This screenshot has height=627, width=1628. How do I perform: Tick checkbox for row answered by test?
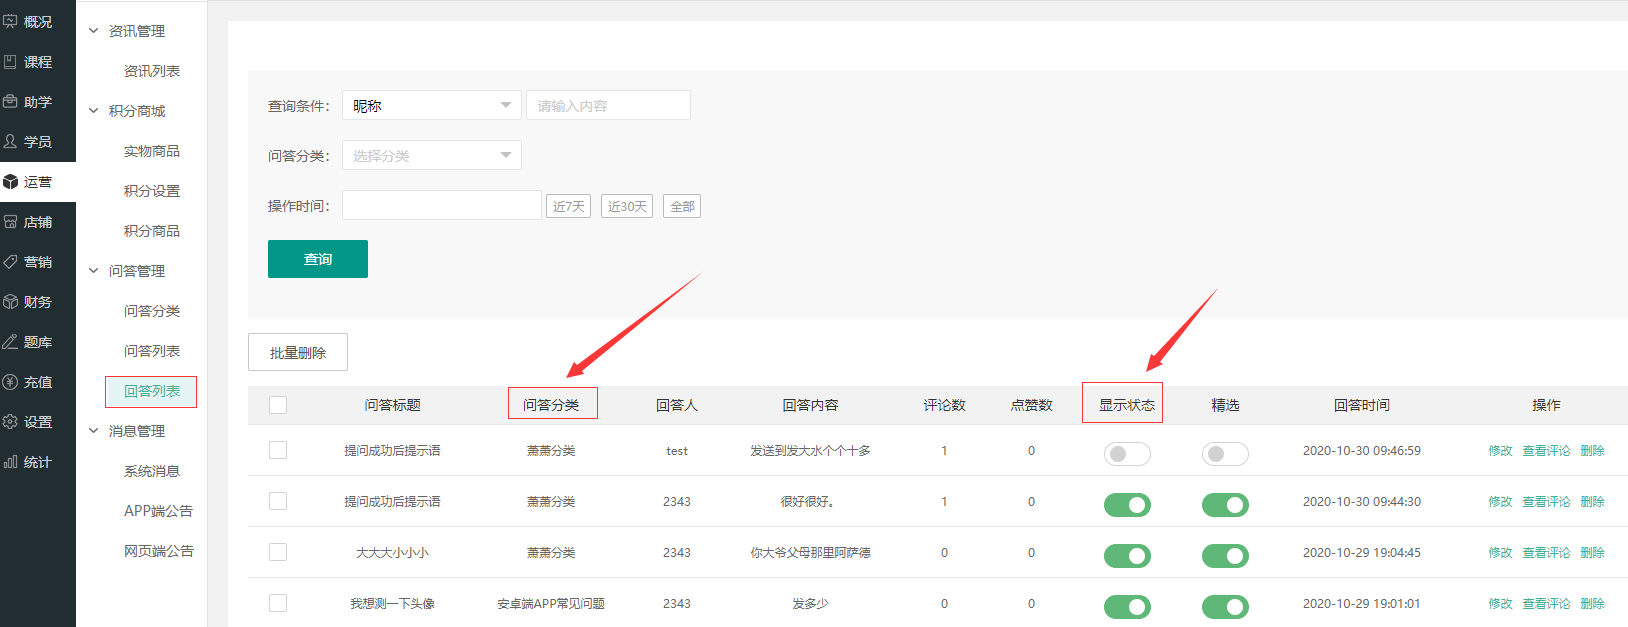(x=278, y=450)
